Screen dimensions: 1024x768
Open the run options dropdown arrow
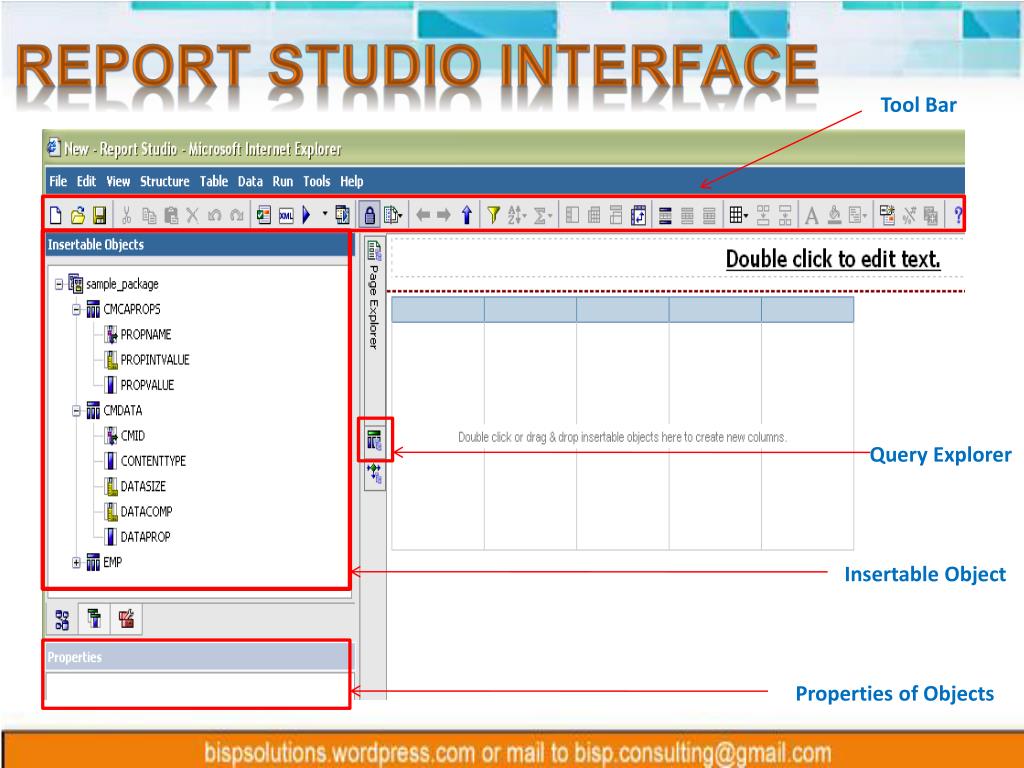(325, 213)
